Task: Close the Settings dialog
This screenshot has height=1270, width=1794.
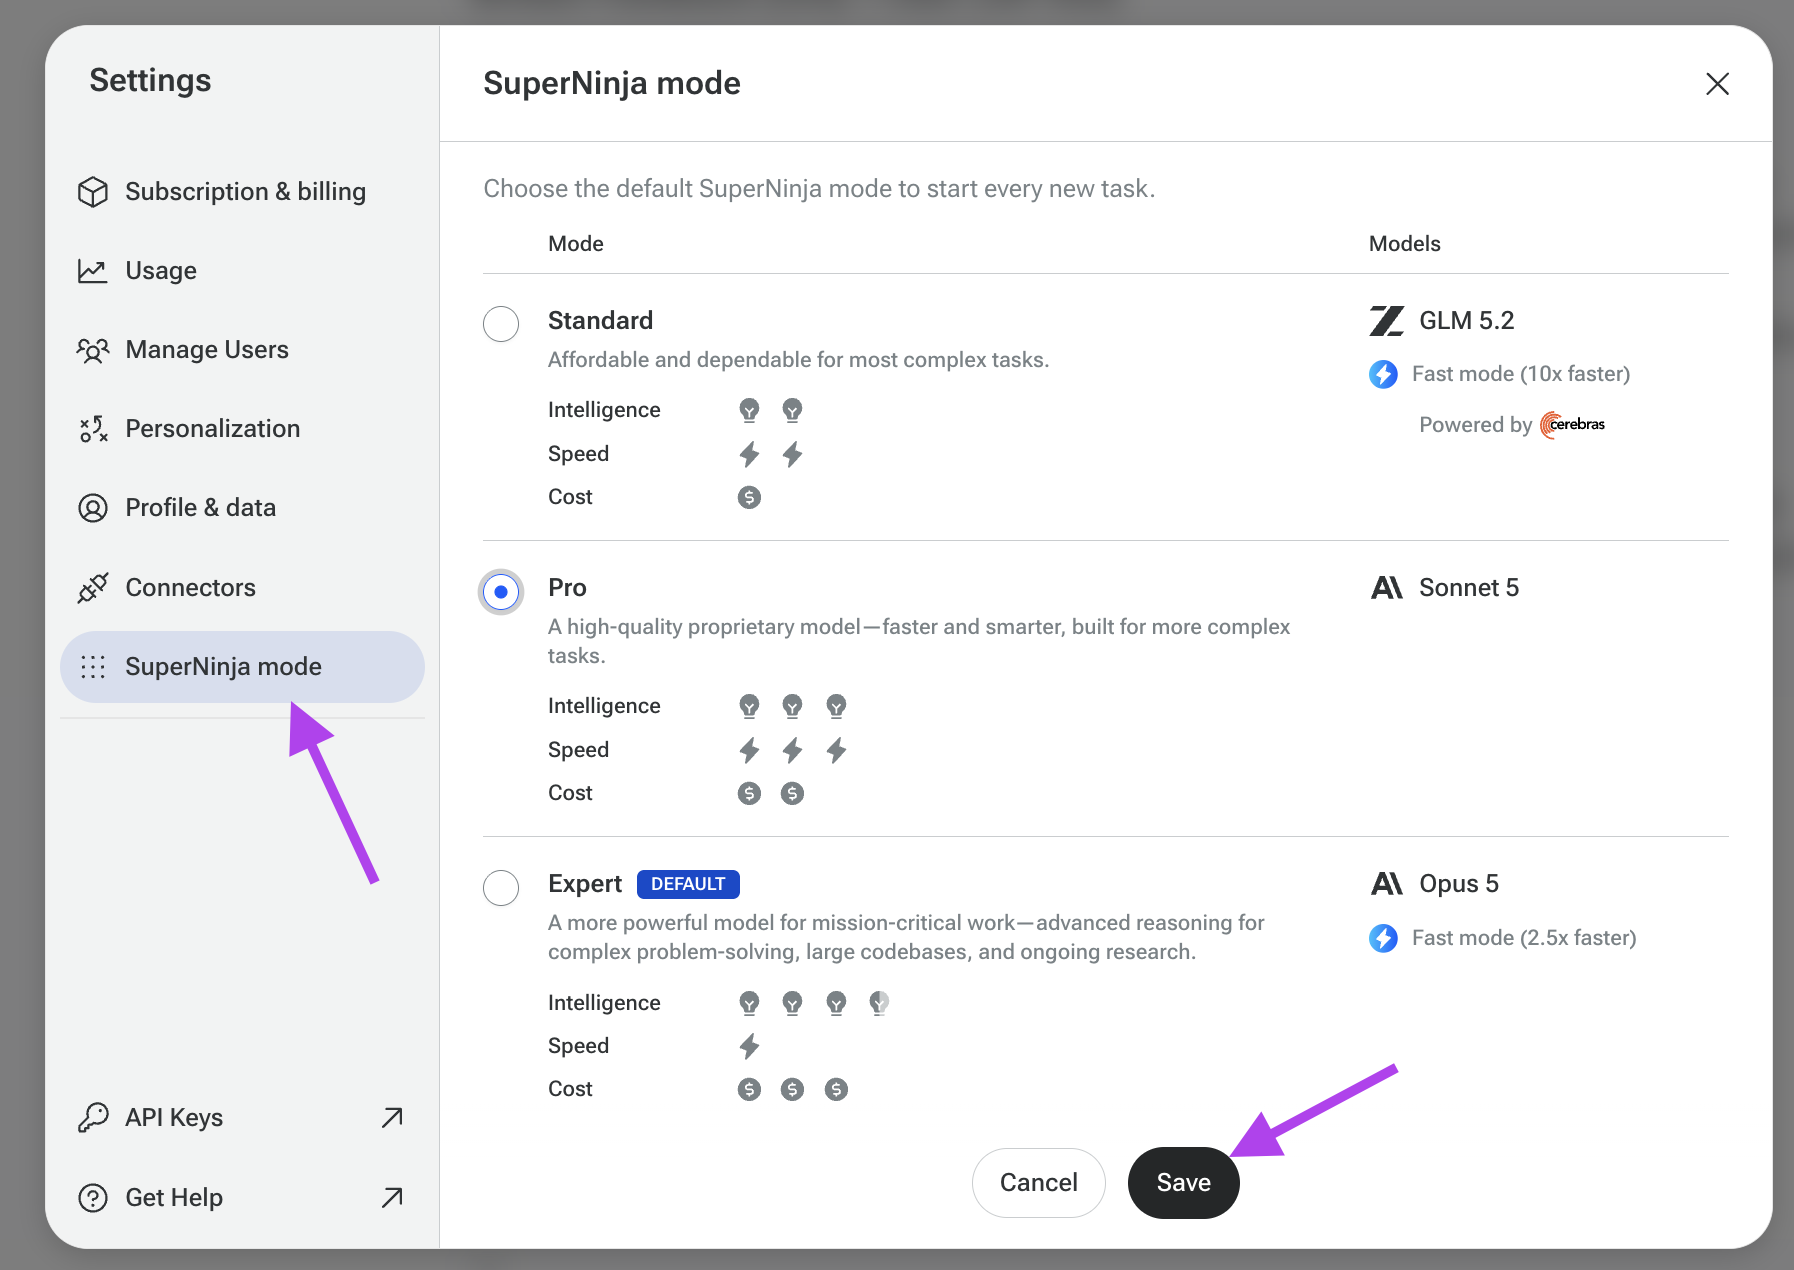Action: (x=1717, y=84)
